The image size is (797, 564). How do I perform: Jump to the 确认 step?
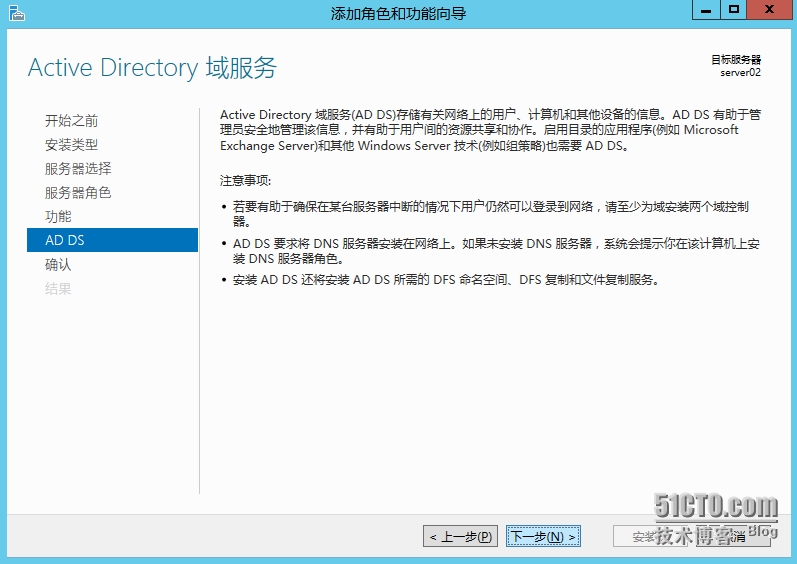point(58,264)
